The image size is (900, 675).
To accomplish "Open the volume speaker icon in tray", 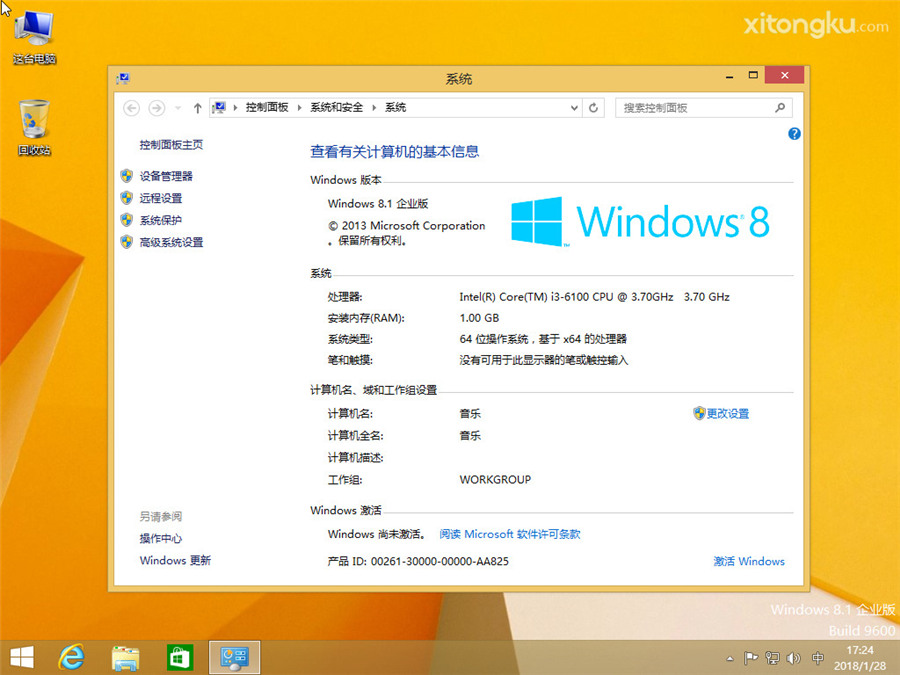I will (x=793, y=658).
